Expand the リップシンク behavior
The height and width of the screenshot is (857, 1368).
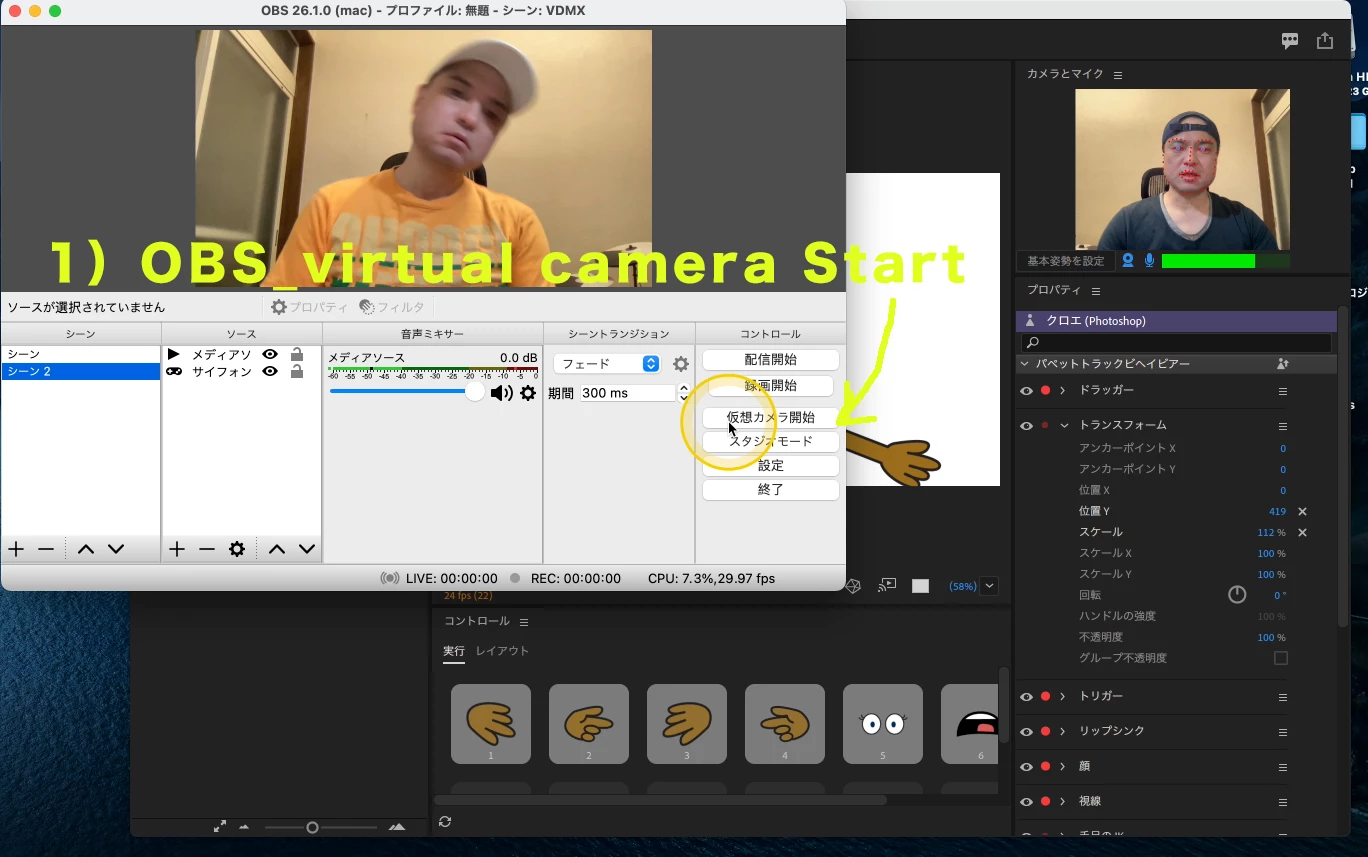1063,731
